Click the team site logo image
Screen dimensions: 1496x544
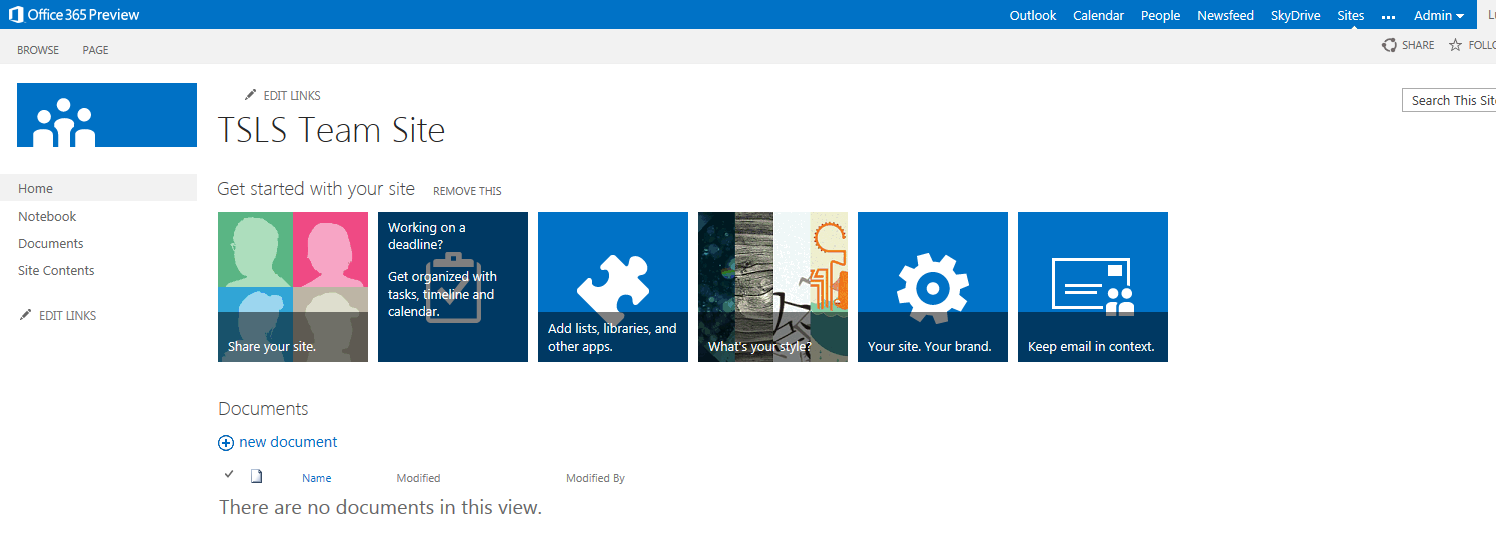tap(107, 115)
